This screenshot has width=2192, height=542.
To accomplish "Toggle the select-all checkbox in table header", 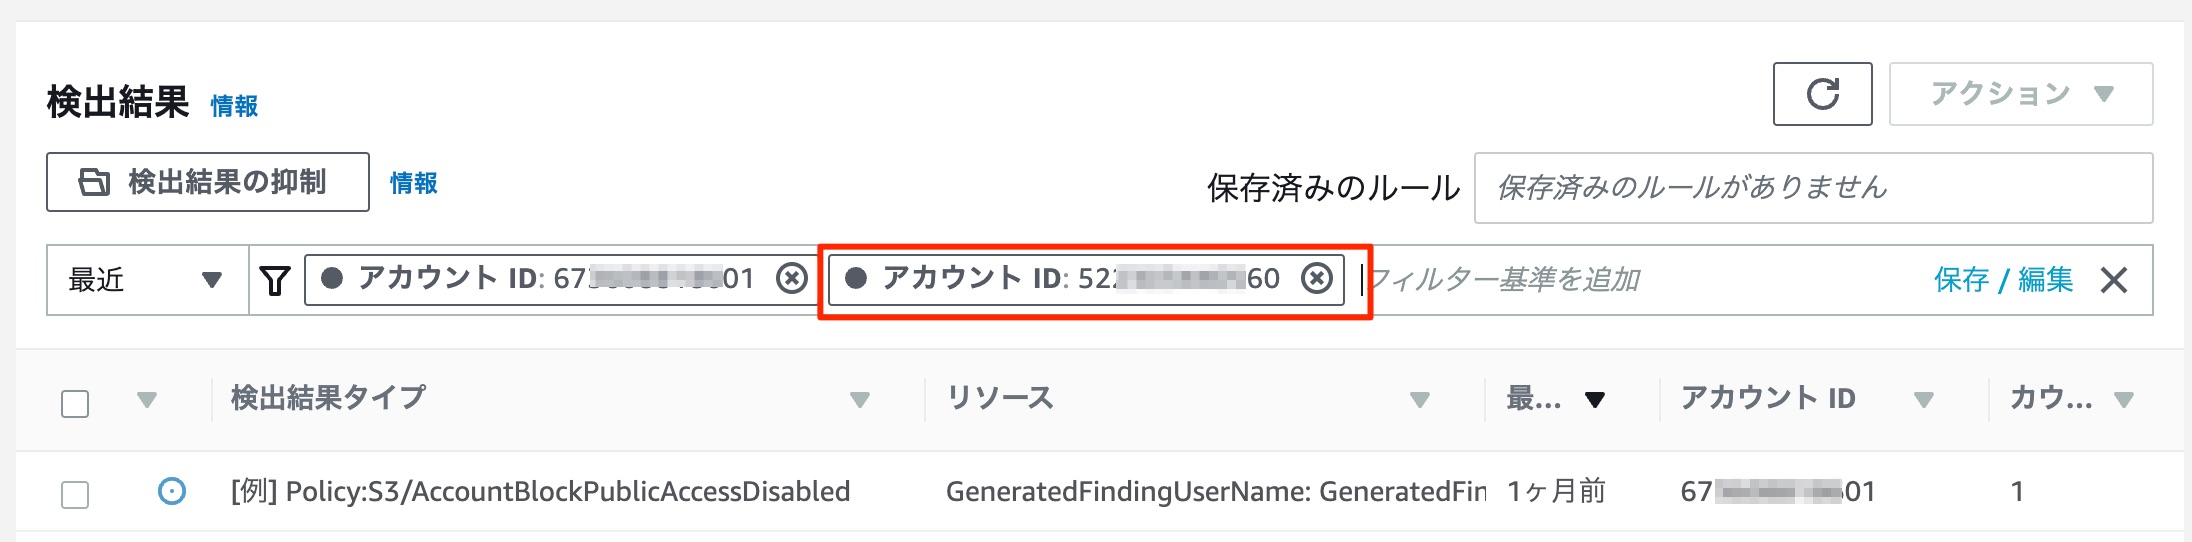I will tap(75, 404).
